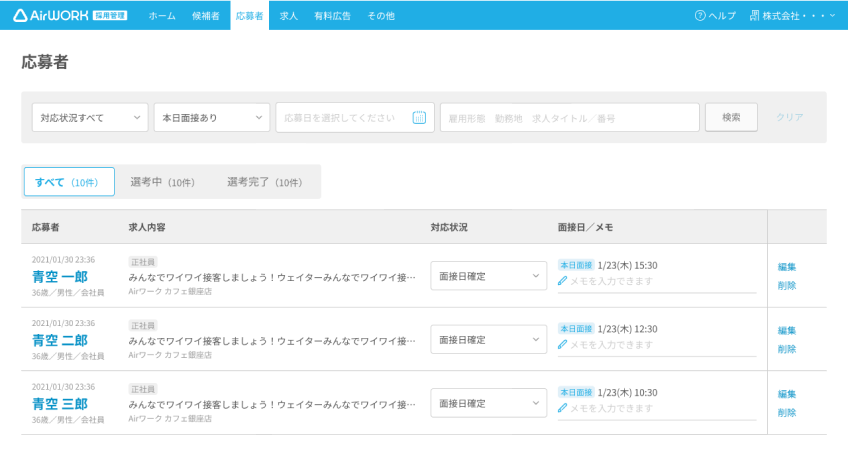Switch to the 選考中 (10件) tab
The width and height of the screenshot is (848, 454).
click(162, 182)
